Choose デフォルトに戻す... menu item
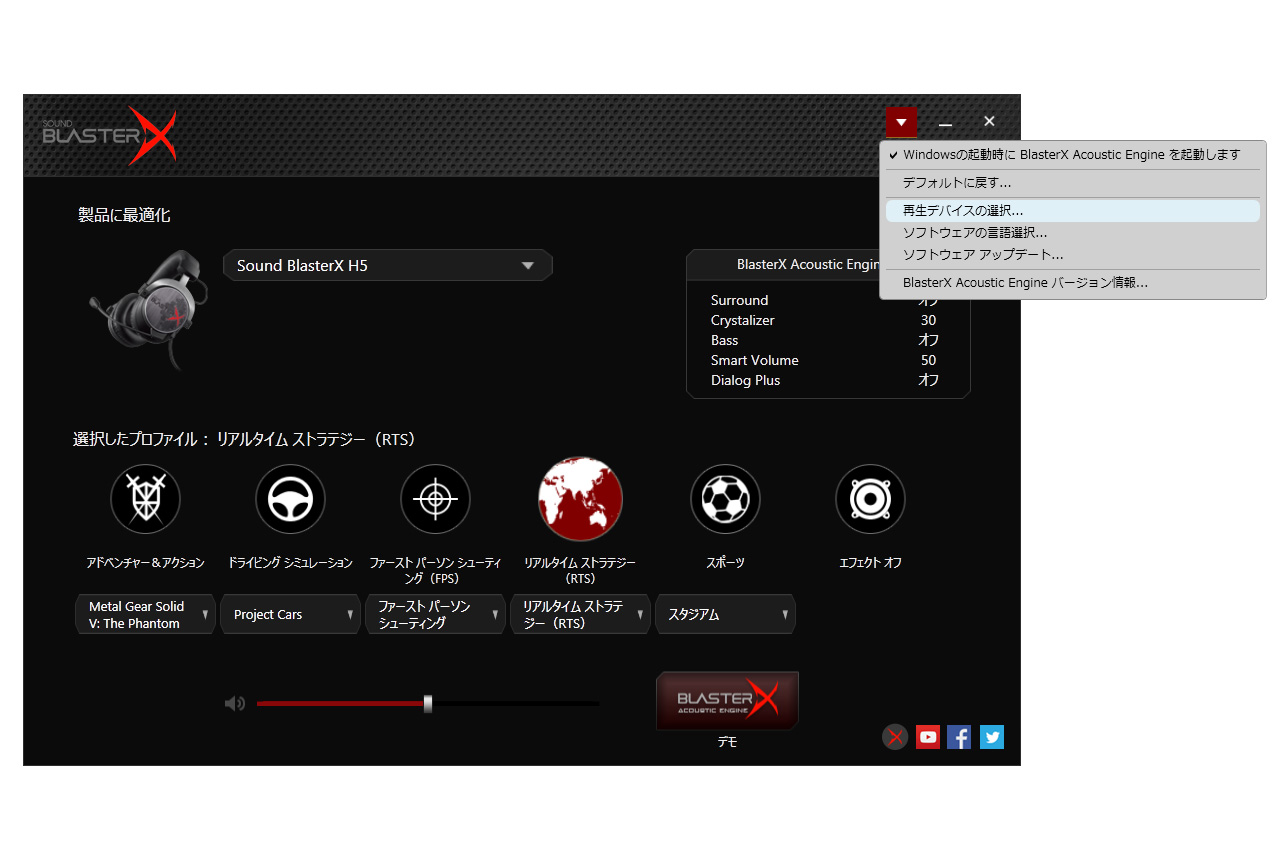 [1073, 183]
